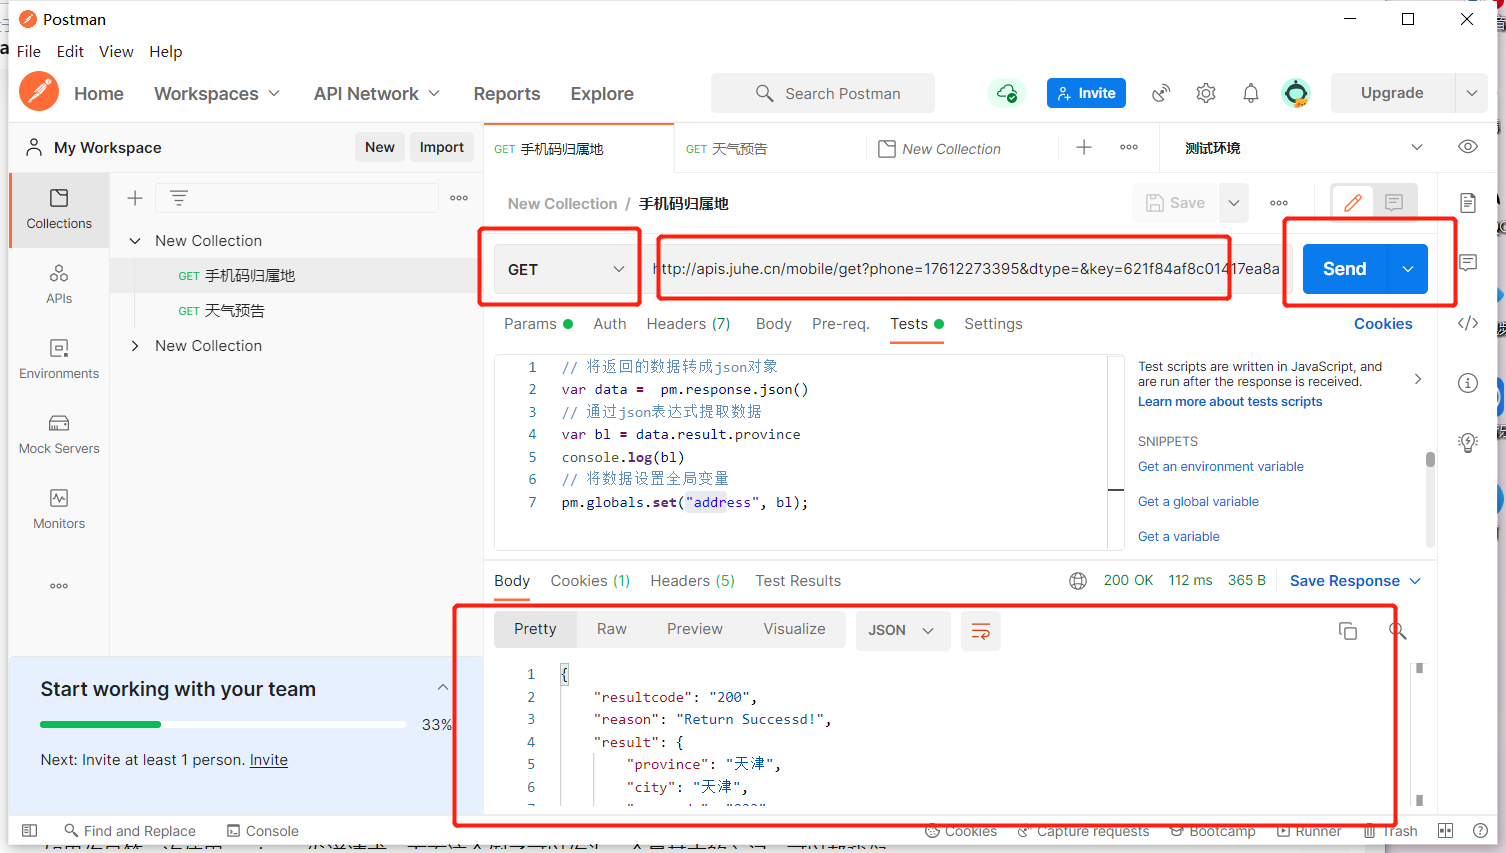Create new collection with plus icon
This screenshot has width=1506, height=853.
coord(135,198)
